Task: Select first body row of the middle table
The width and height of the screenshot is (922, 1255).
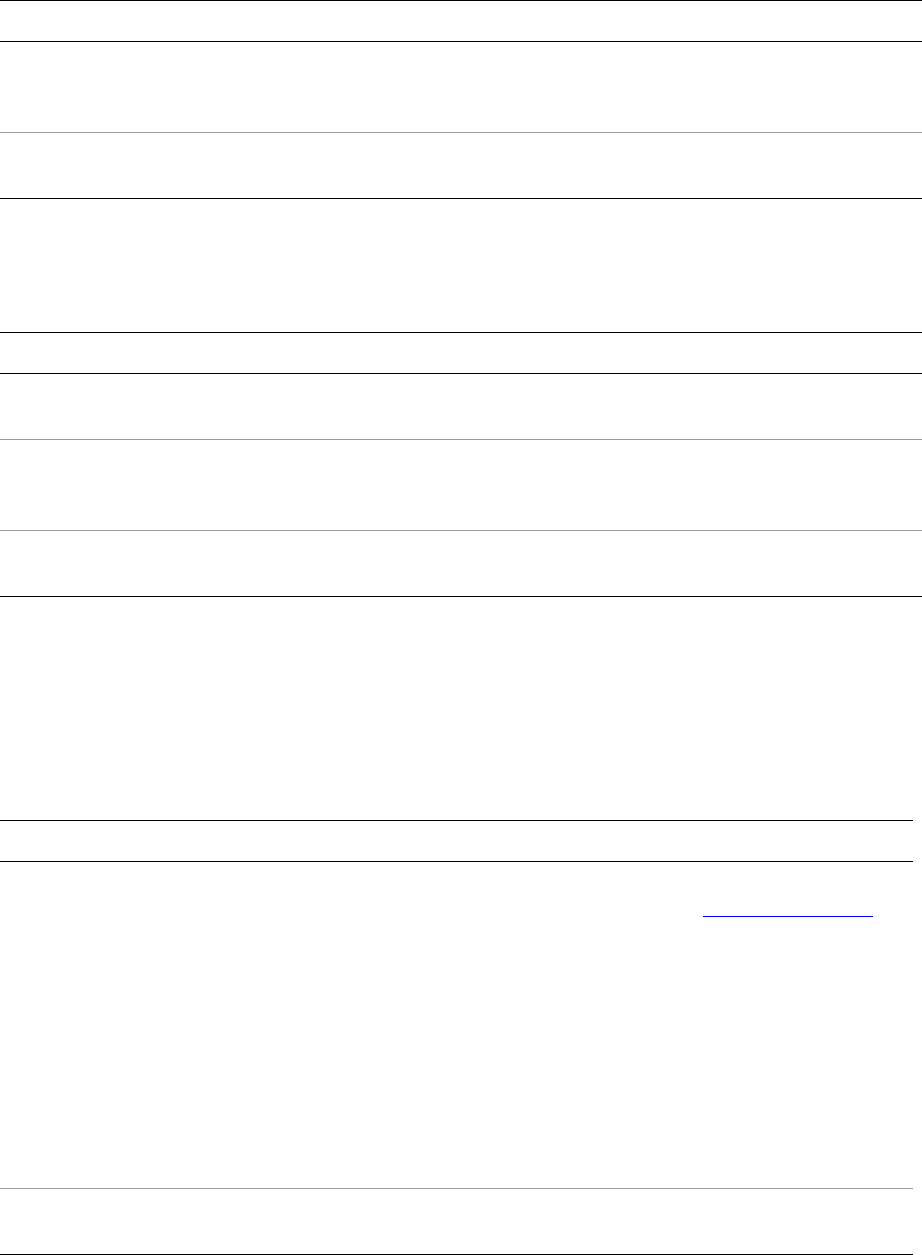Action: pos(460,406)
